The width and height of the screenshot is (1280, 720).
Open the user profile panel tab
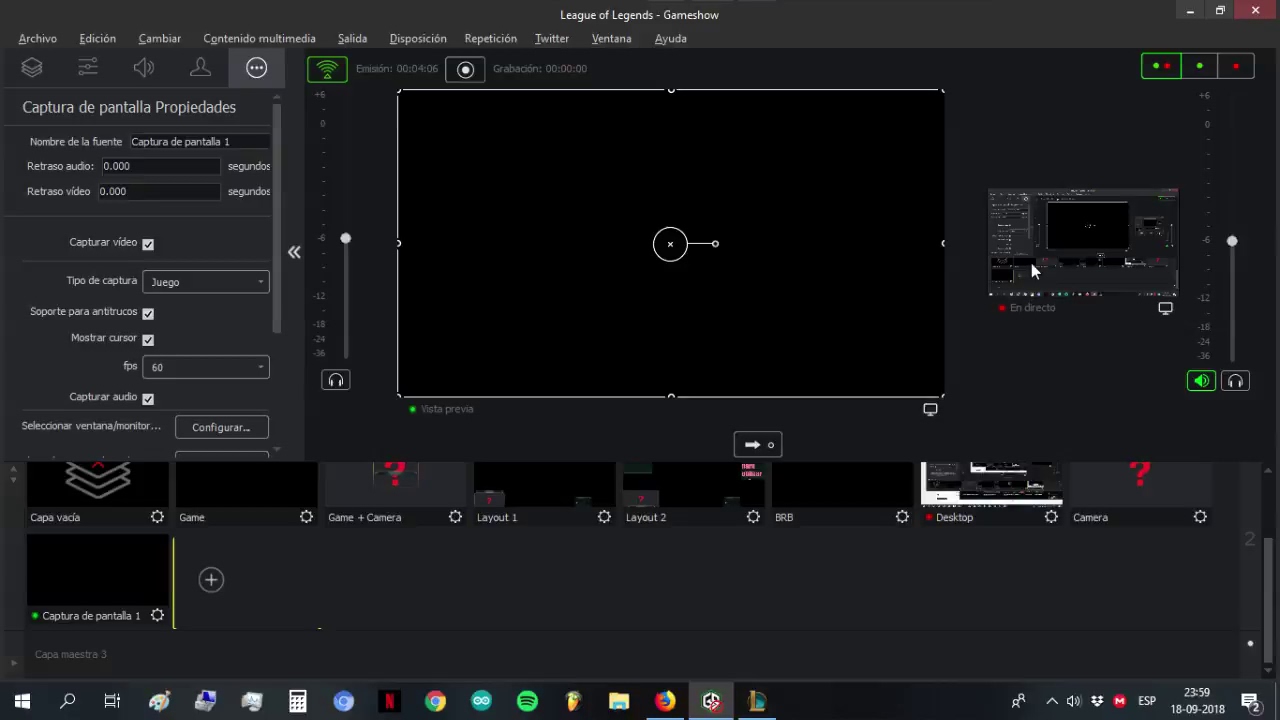tap(200, 67)
